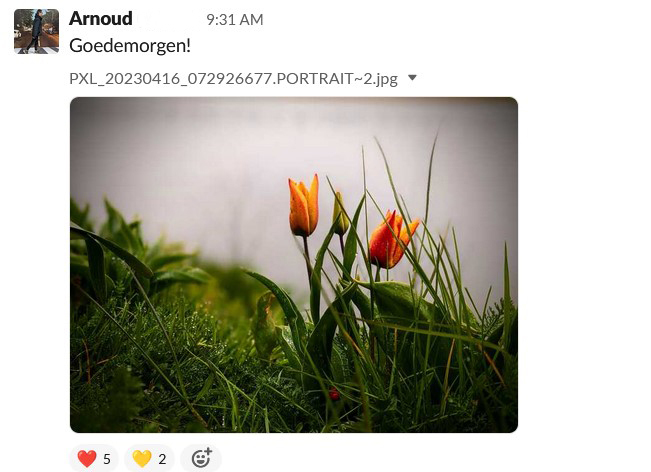The image size is (651, 472).
Task: Click the count 2 on yellow heart reaction
Action: (162, 459)
